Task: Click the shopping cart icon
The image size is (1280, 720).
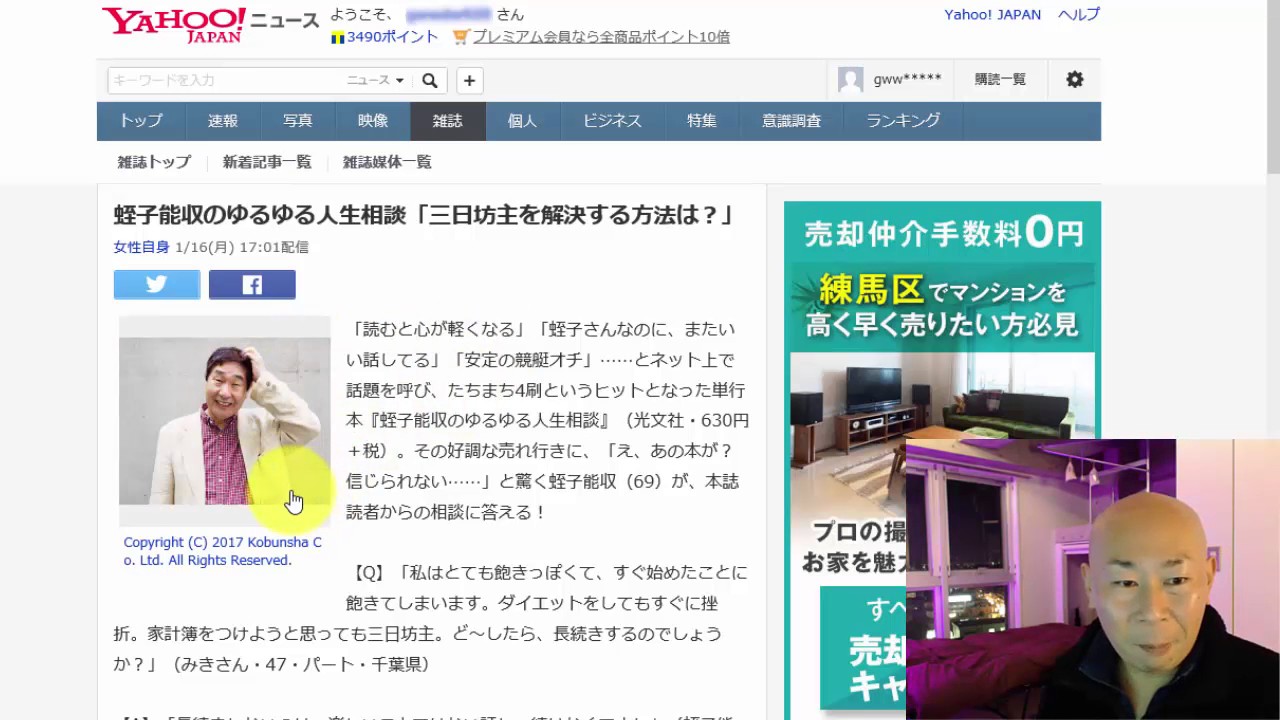Action: pyautogui.click(x=461, y=37)
